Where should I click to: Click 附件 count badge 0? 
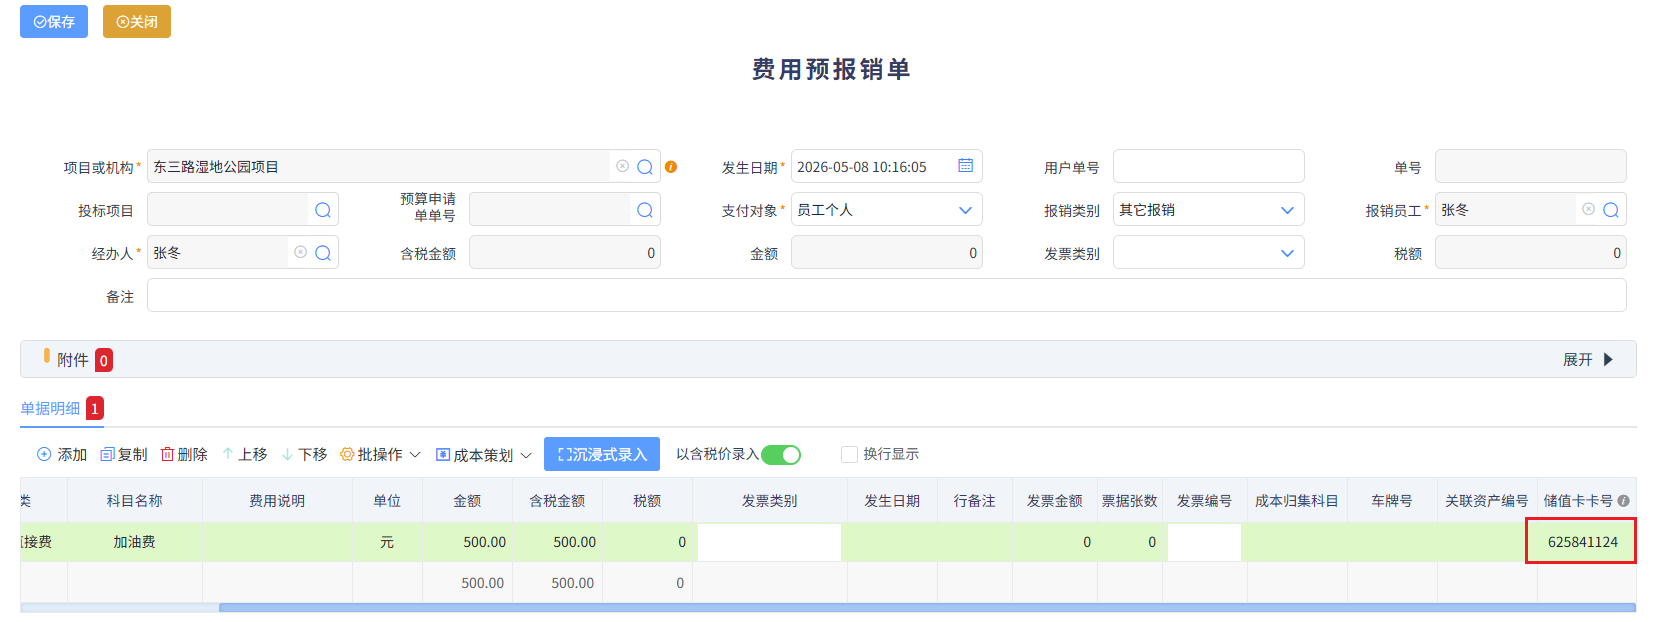click(104, 360)
